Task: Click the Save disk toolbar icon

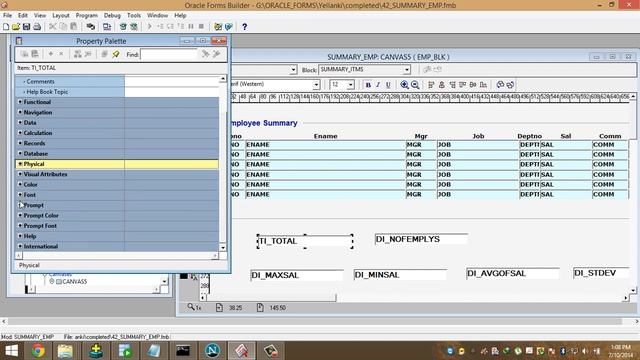Action: [27, 27]
